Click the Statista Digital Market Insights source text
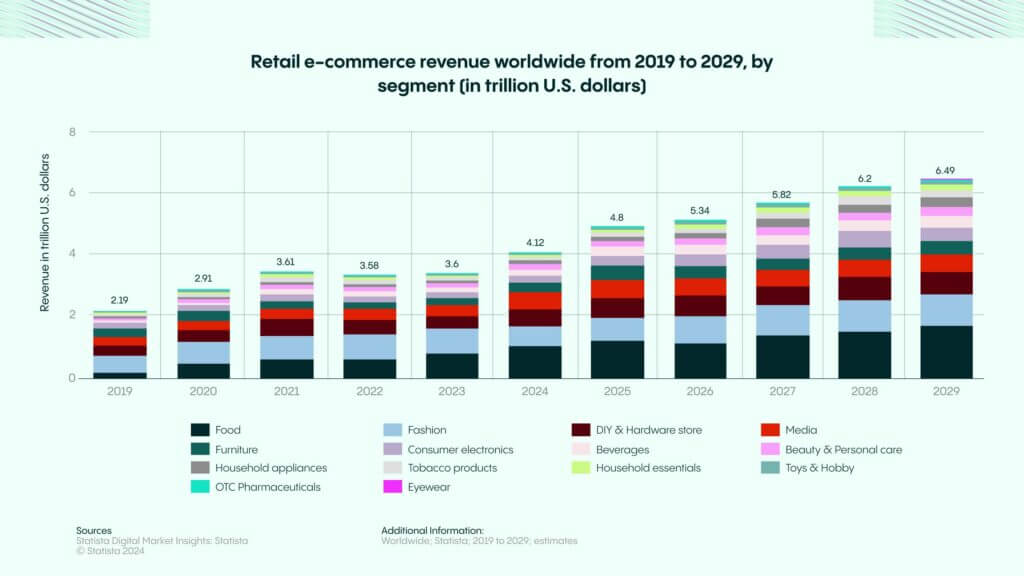The image size is (1024, 576). (x=162, y=540)
